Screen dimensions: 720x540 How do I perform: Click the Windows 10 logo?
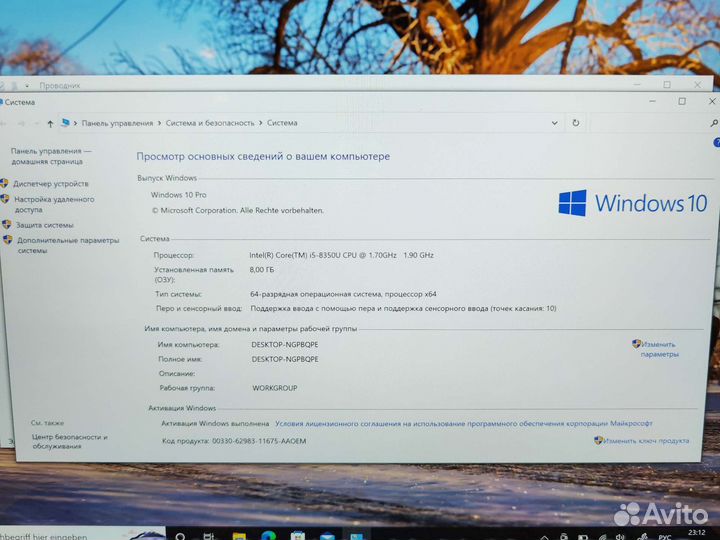click(633, 203)
